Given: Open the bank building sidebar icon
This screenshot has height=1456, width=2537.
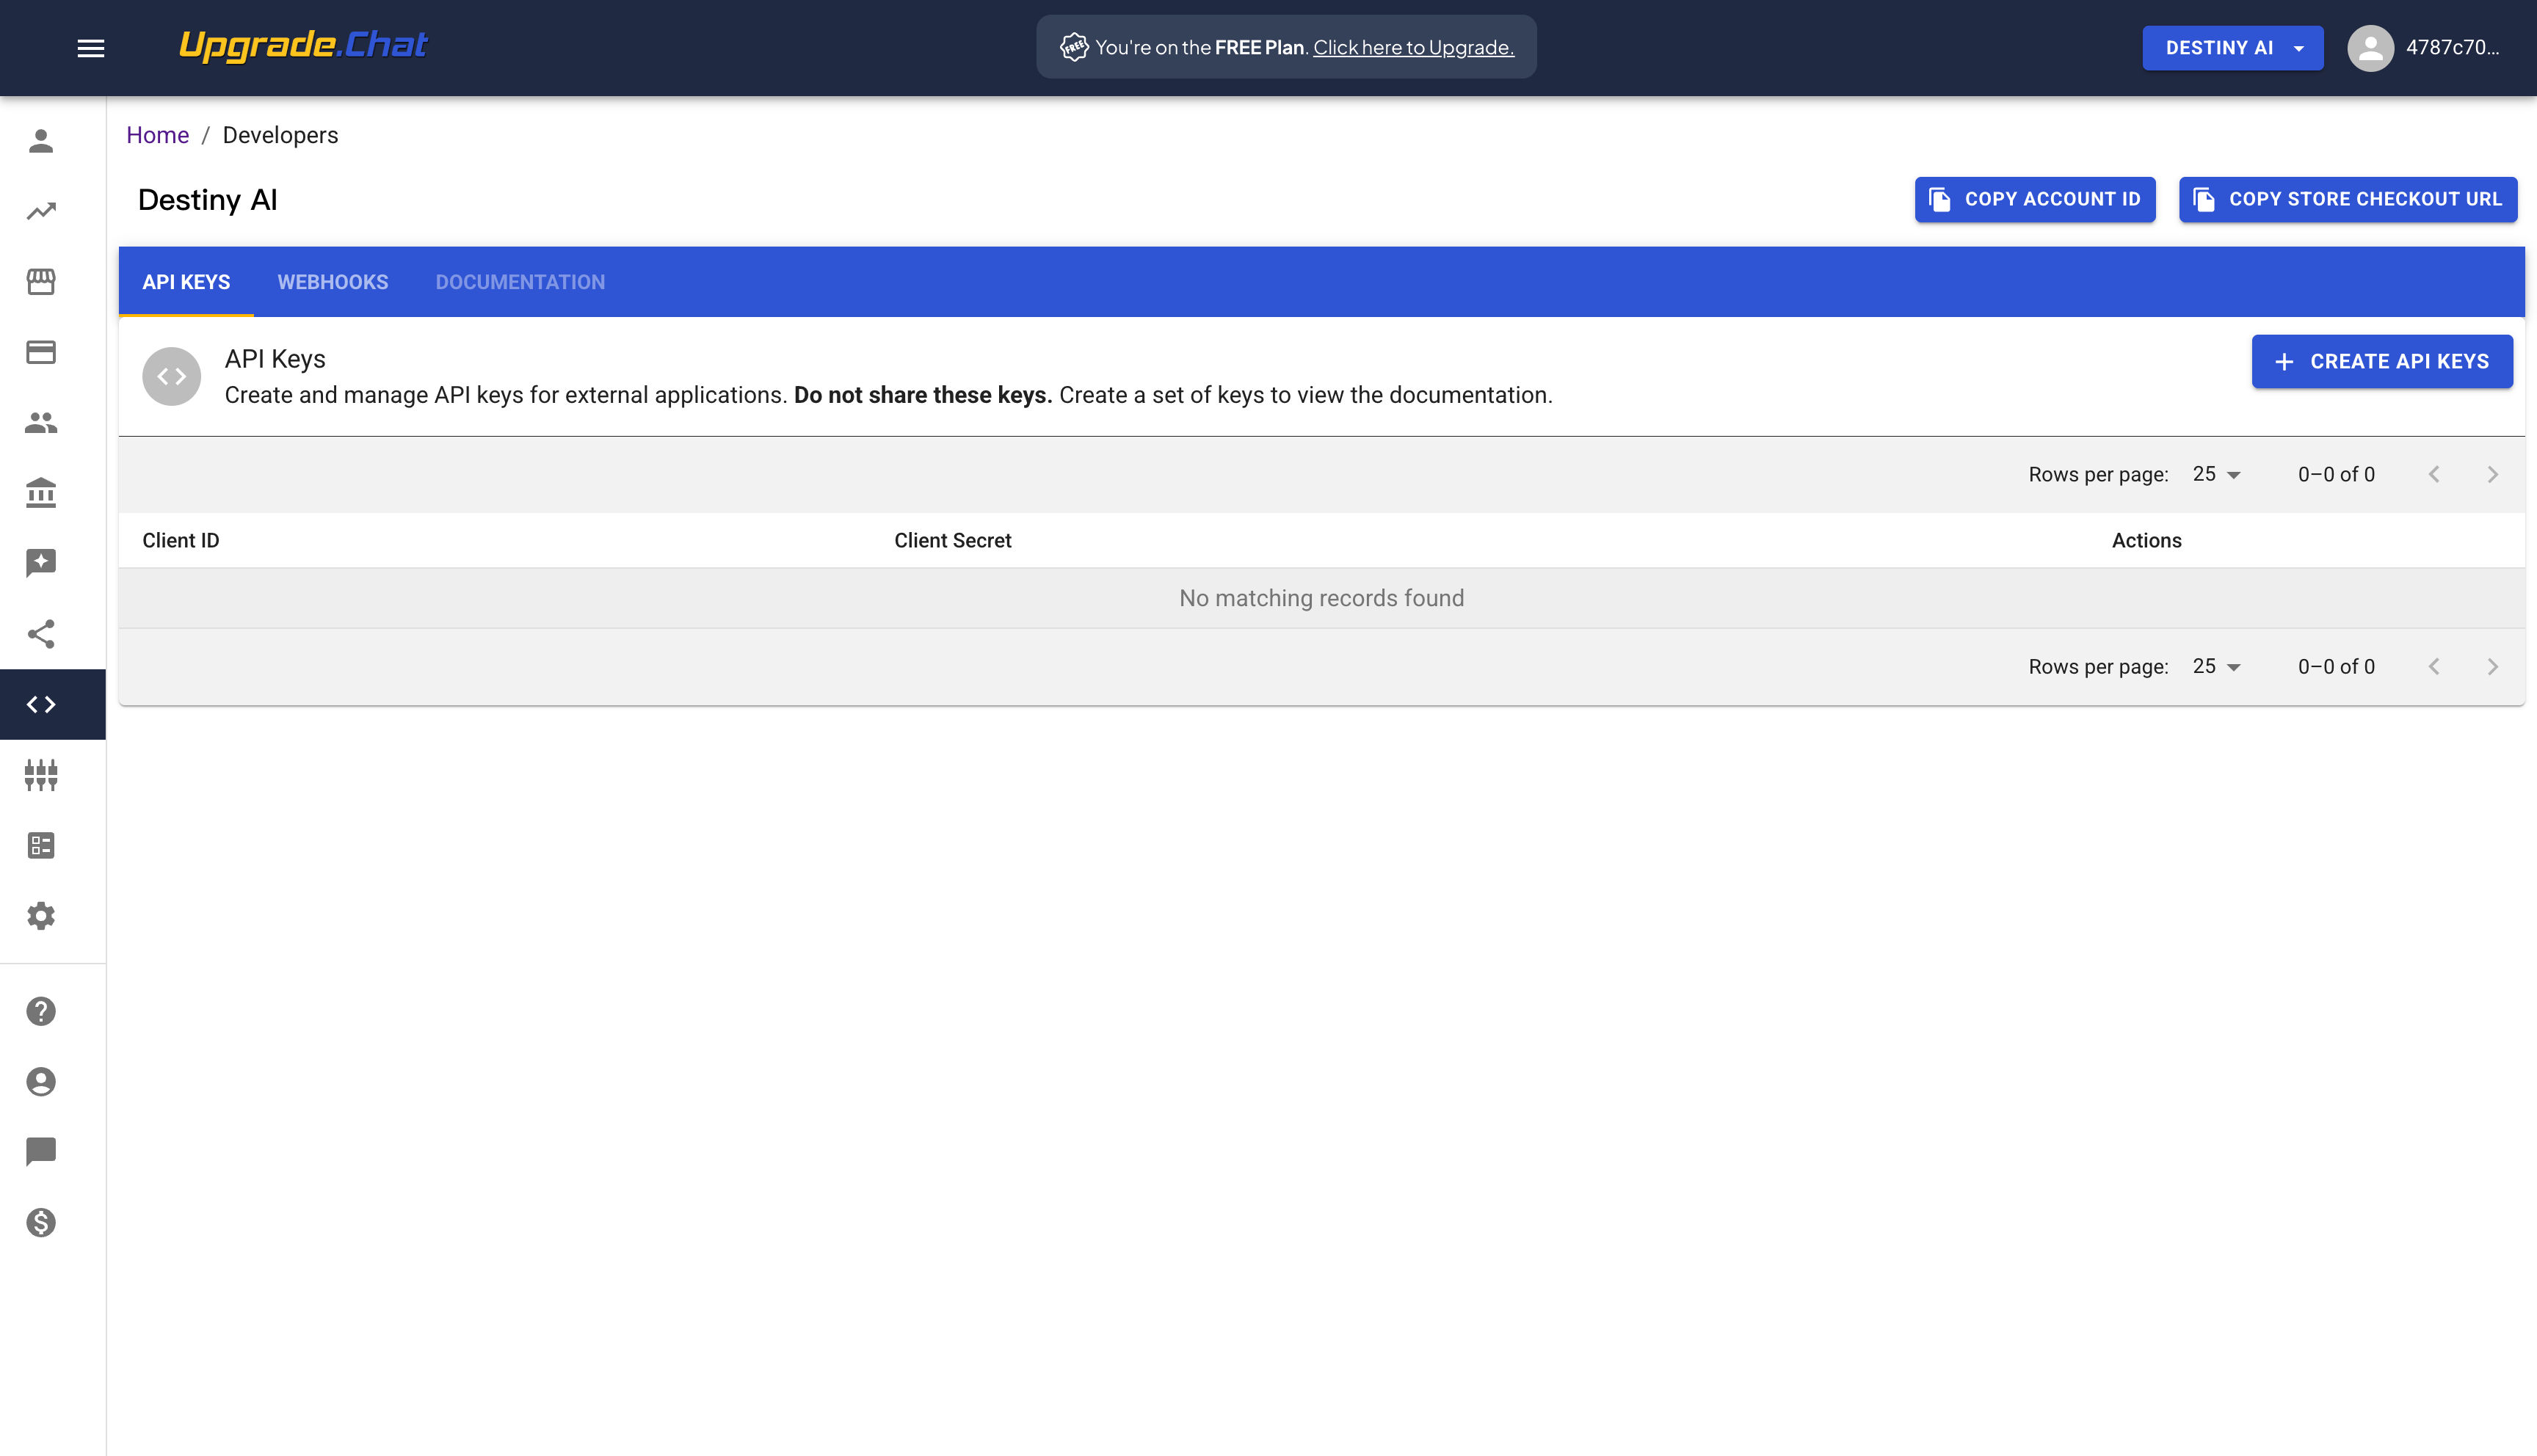Looking at the screenshot, I should click(41, 493).
